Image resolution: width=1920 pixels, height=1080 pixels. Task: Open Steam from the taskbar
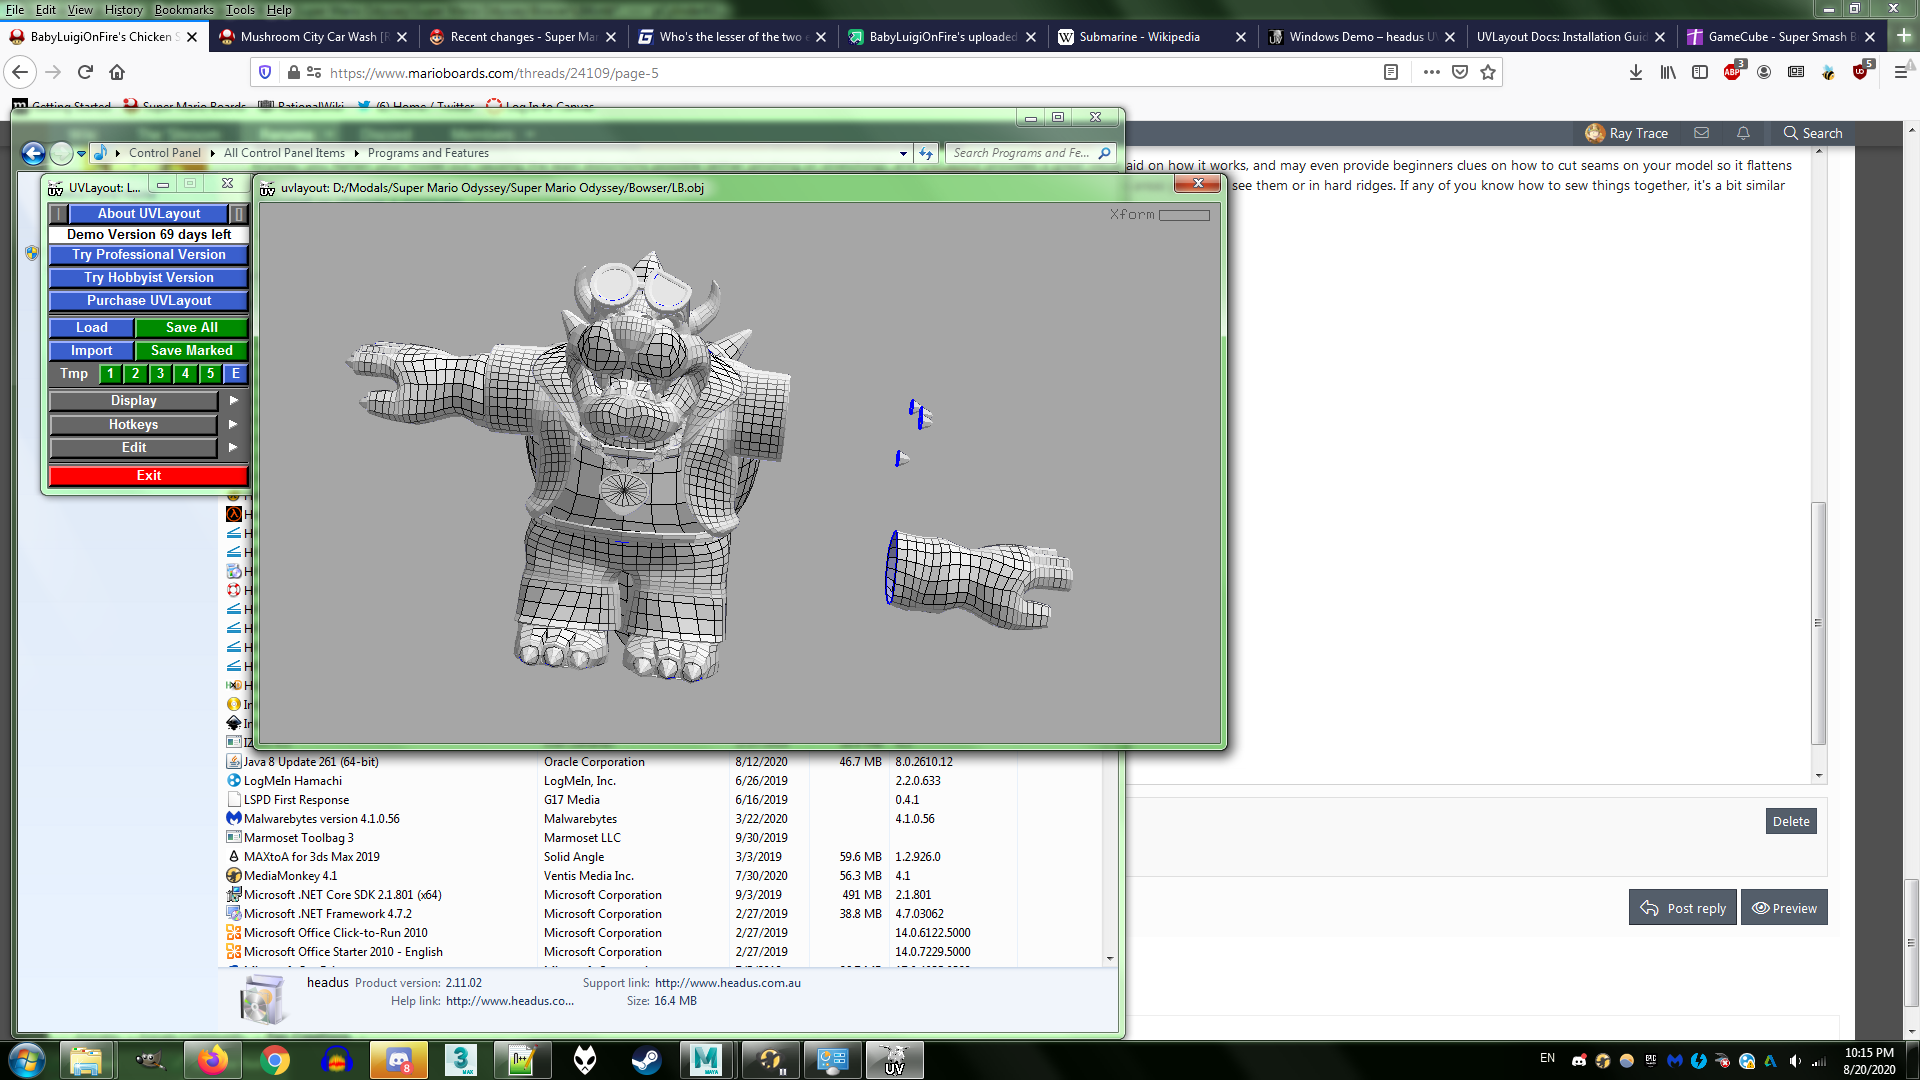point(646,1060)
